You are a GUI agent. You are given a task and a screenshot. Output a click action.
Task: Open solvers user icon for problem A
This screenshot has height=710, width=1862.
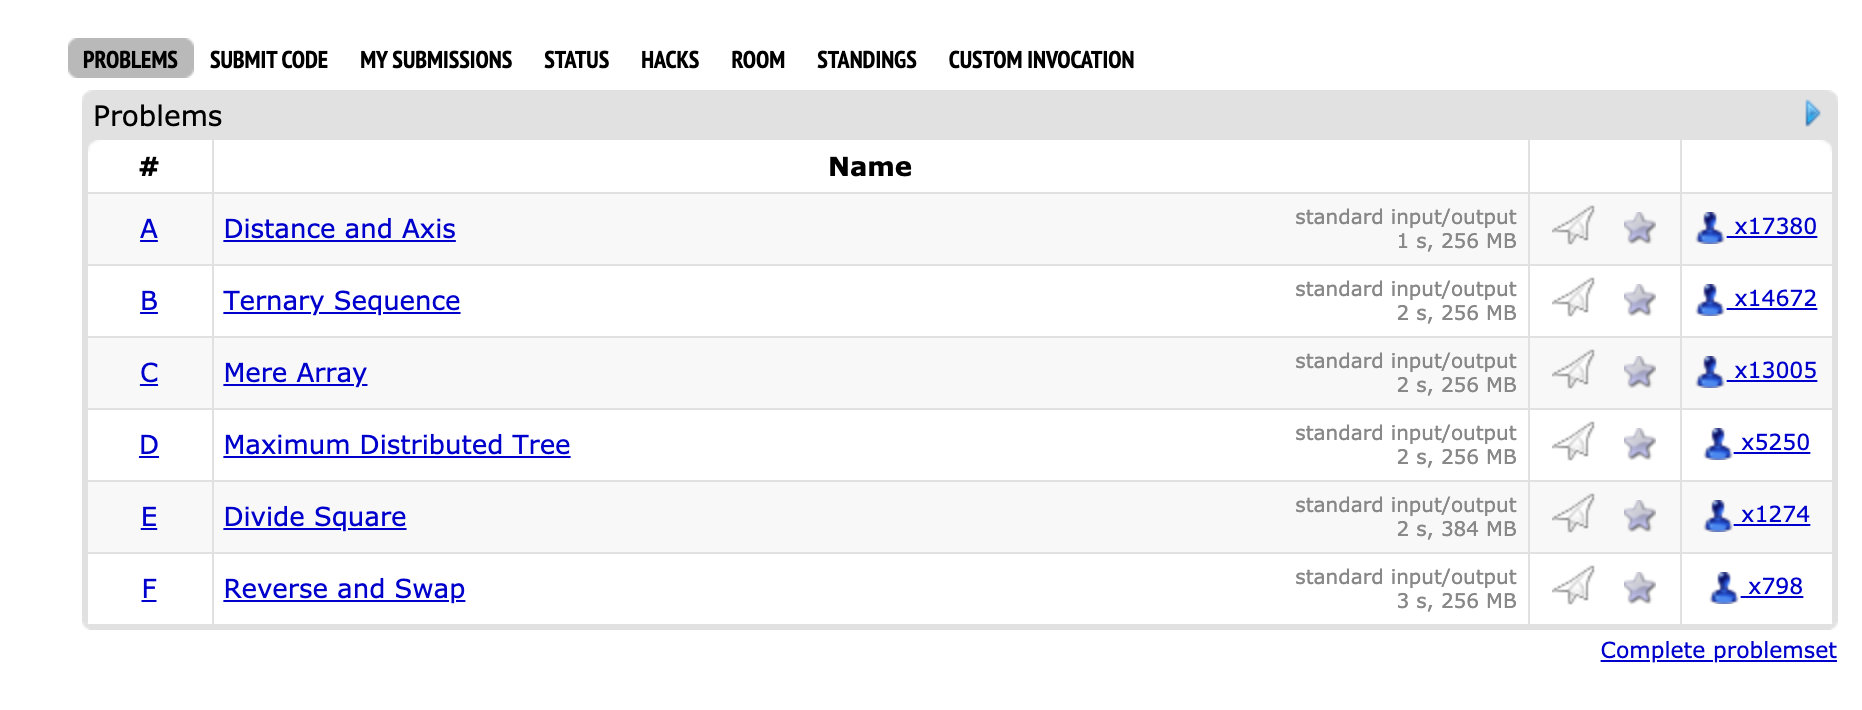1710,228
